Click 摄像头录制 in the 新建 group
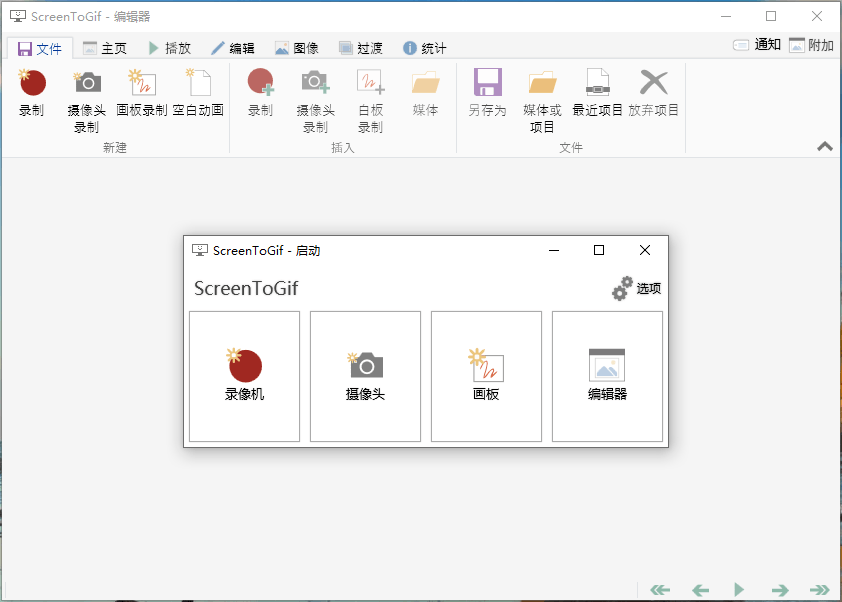Viewport: 842px width, 602px height. click(x=87, y=101)
